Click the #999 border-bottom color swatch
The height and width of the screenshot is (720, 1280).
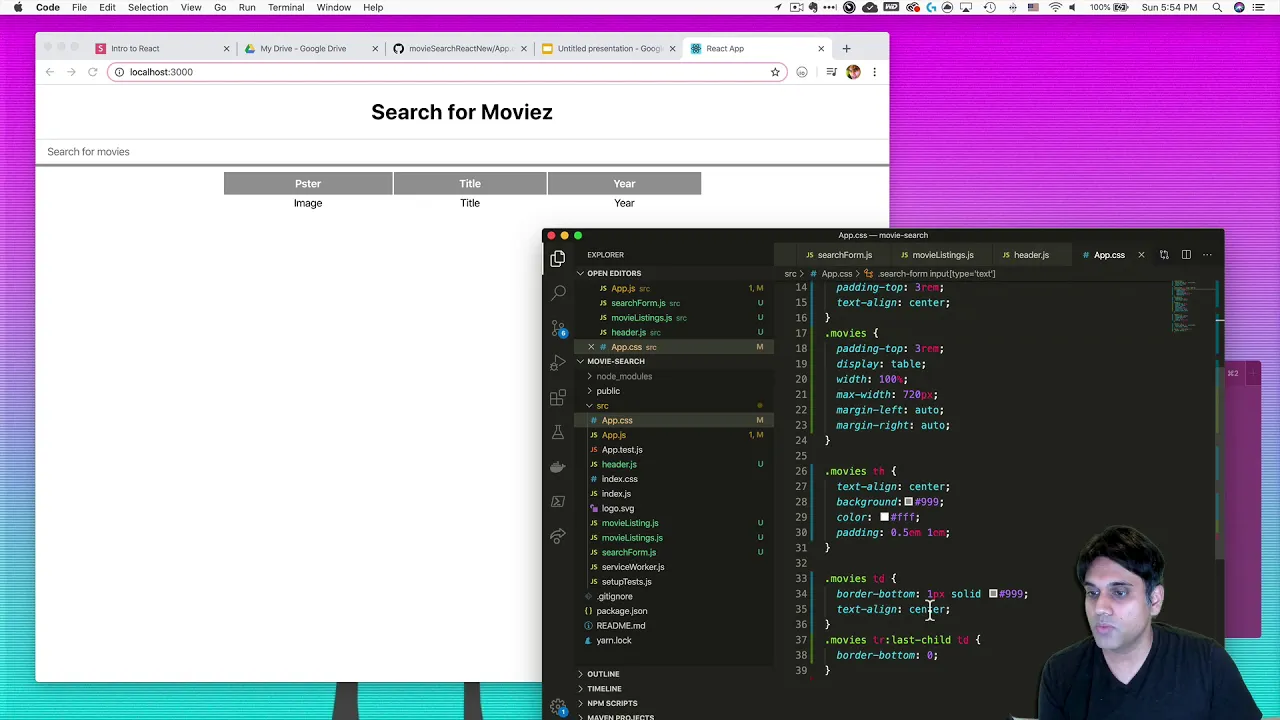point(993,594)
